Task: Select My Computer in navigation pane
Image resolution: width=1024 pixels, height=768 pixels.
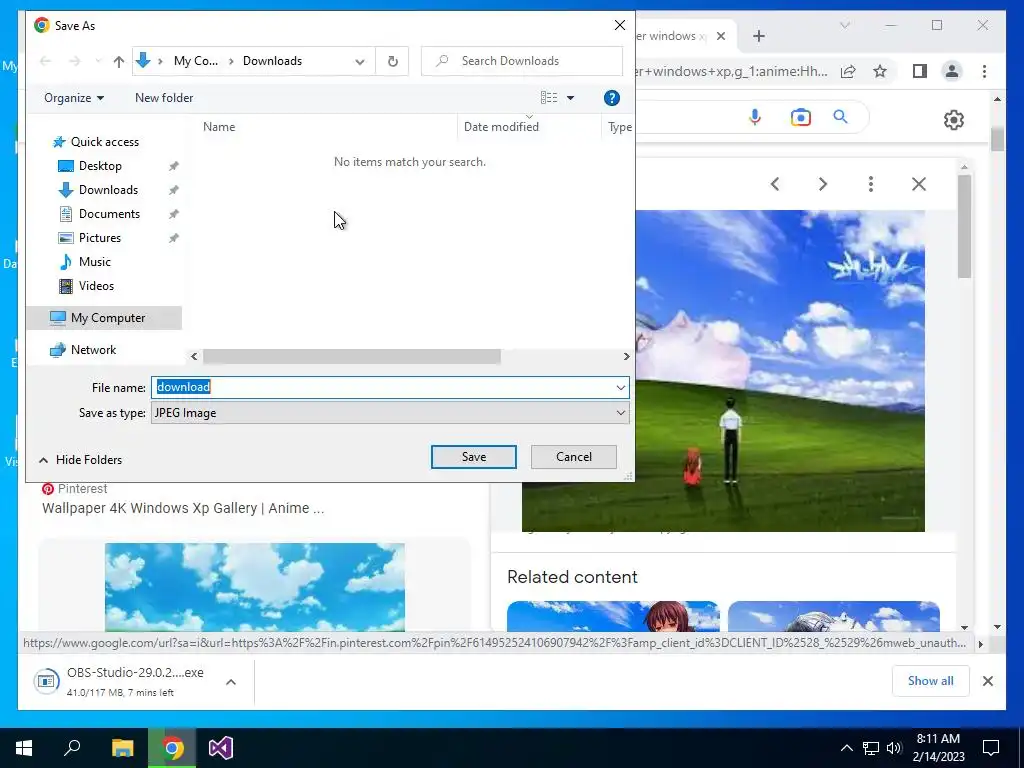Action: point(104,318)
